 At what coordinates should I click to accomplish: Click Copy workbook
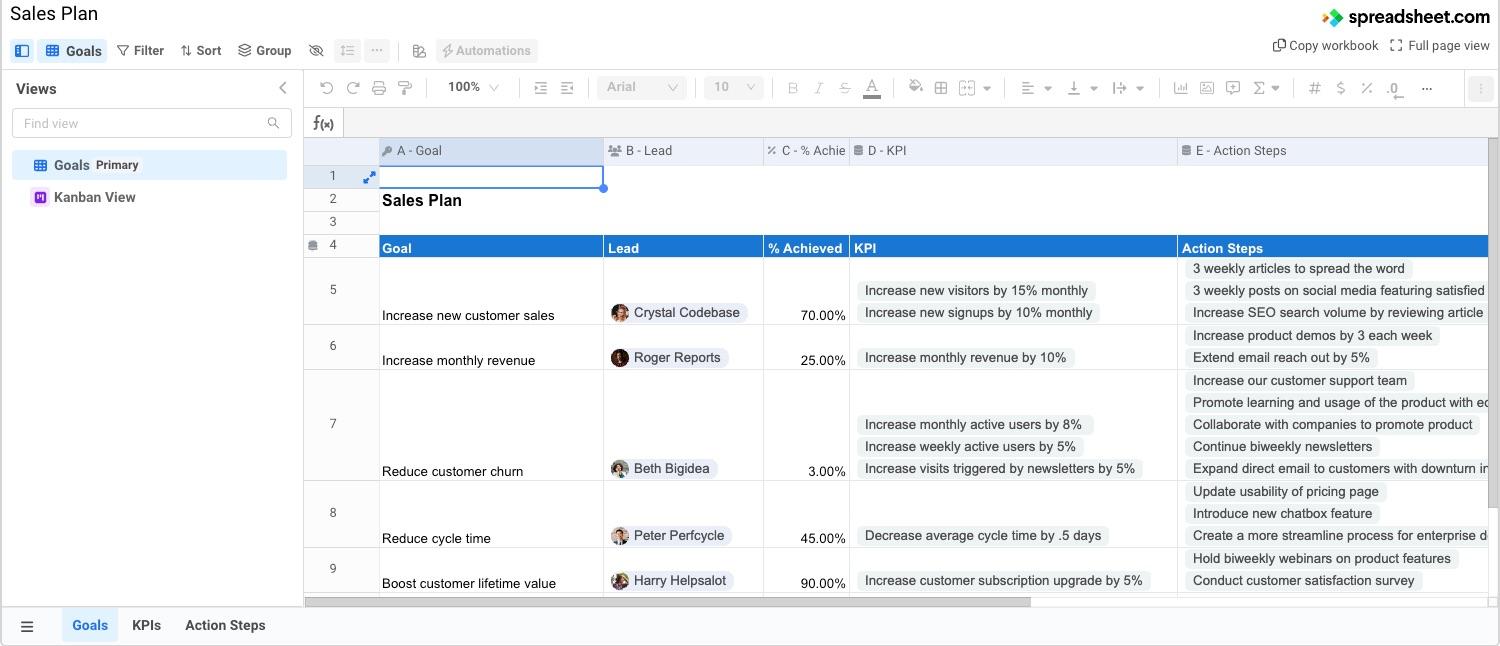click(x=1325, y=45)
